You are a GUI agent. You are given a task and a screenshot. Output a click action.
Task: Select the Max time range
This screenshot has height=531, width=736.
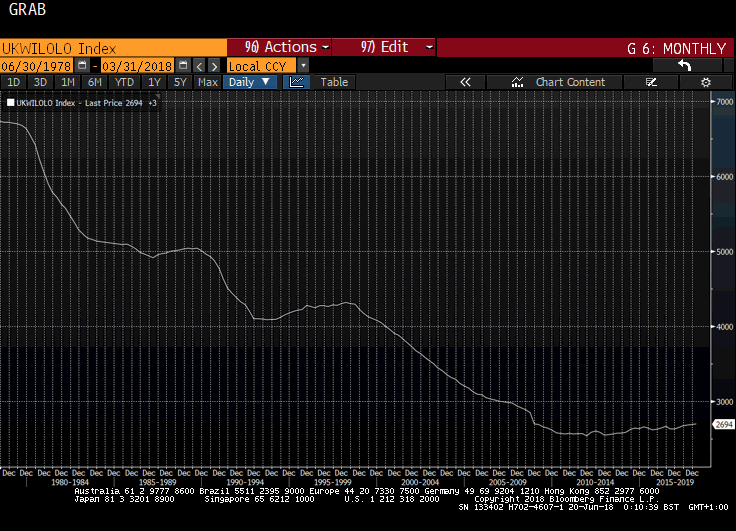(x=208, y=82)
